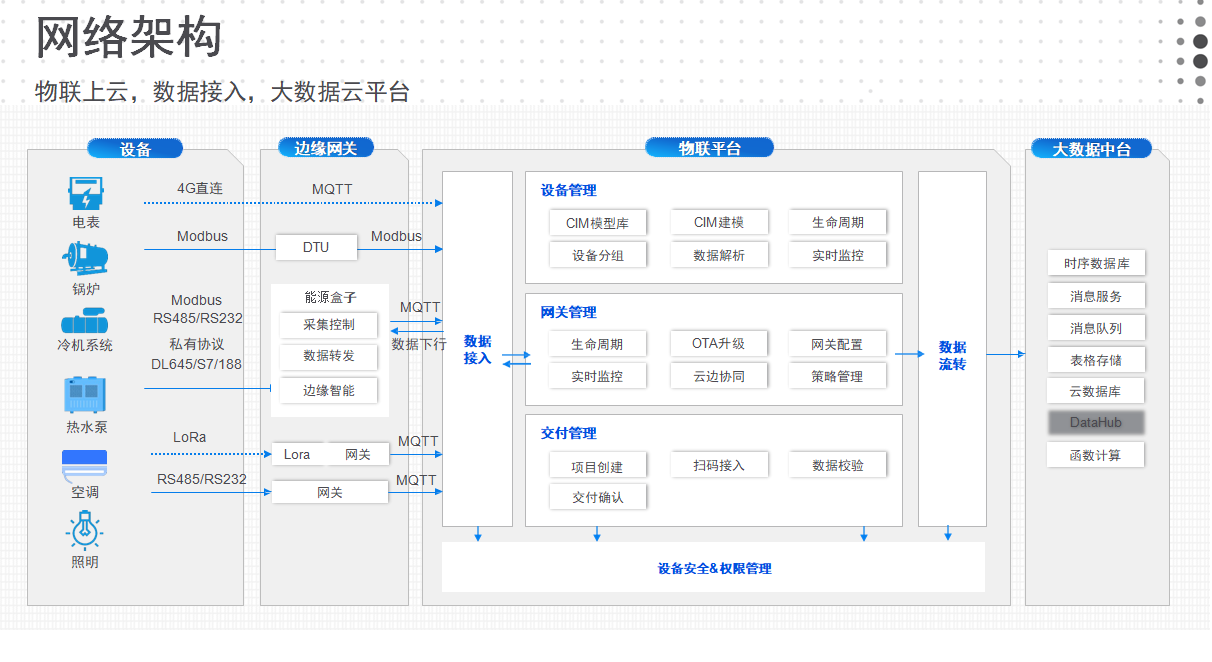This screenshot has height=662, width=1212.
Task: Select the lighting bulb icon
Action: (x=85, y=530)
